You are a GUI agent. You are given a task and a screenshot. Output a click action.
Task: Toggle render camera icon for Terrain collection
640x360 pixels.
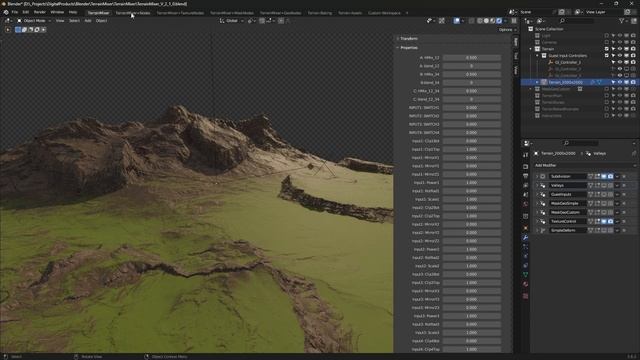[633, 49]
